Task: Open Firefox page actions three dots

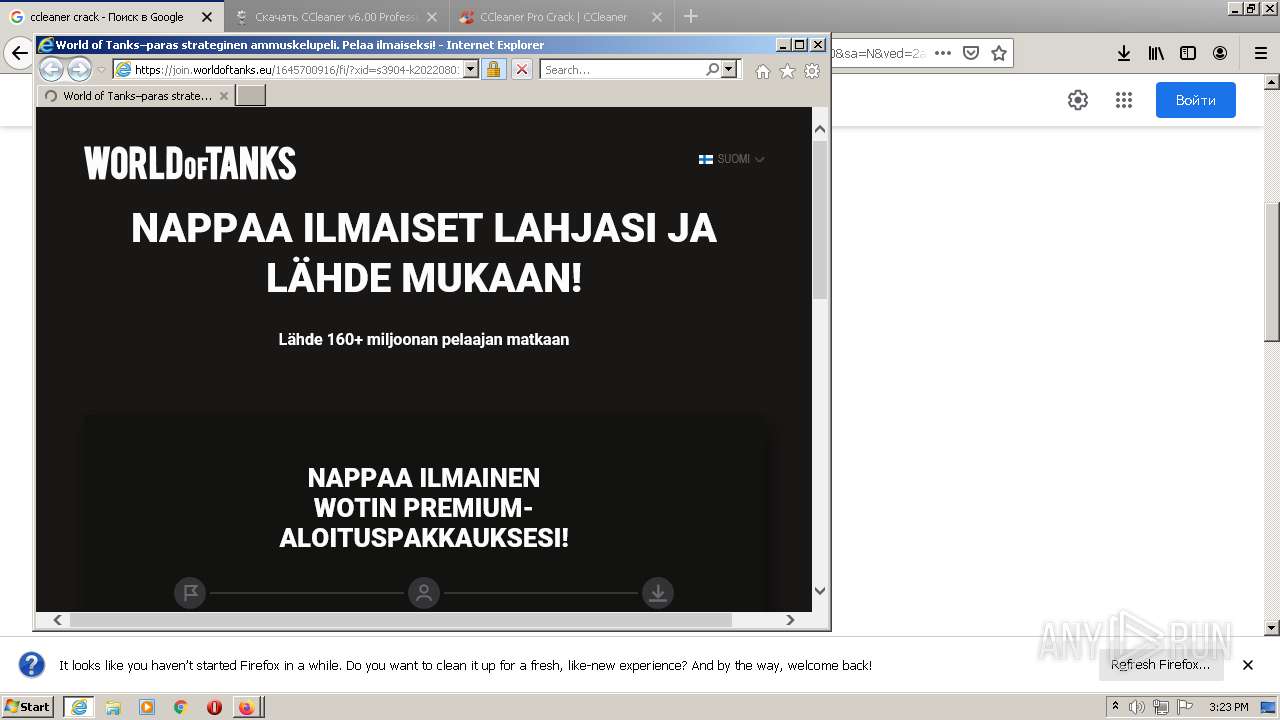Action: coord(943,53)
